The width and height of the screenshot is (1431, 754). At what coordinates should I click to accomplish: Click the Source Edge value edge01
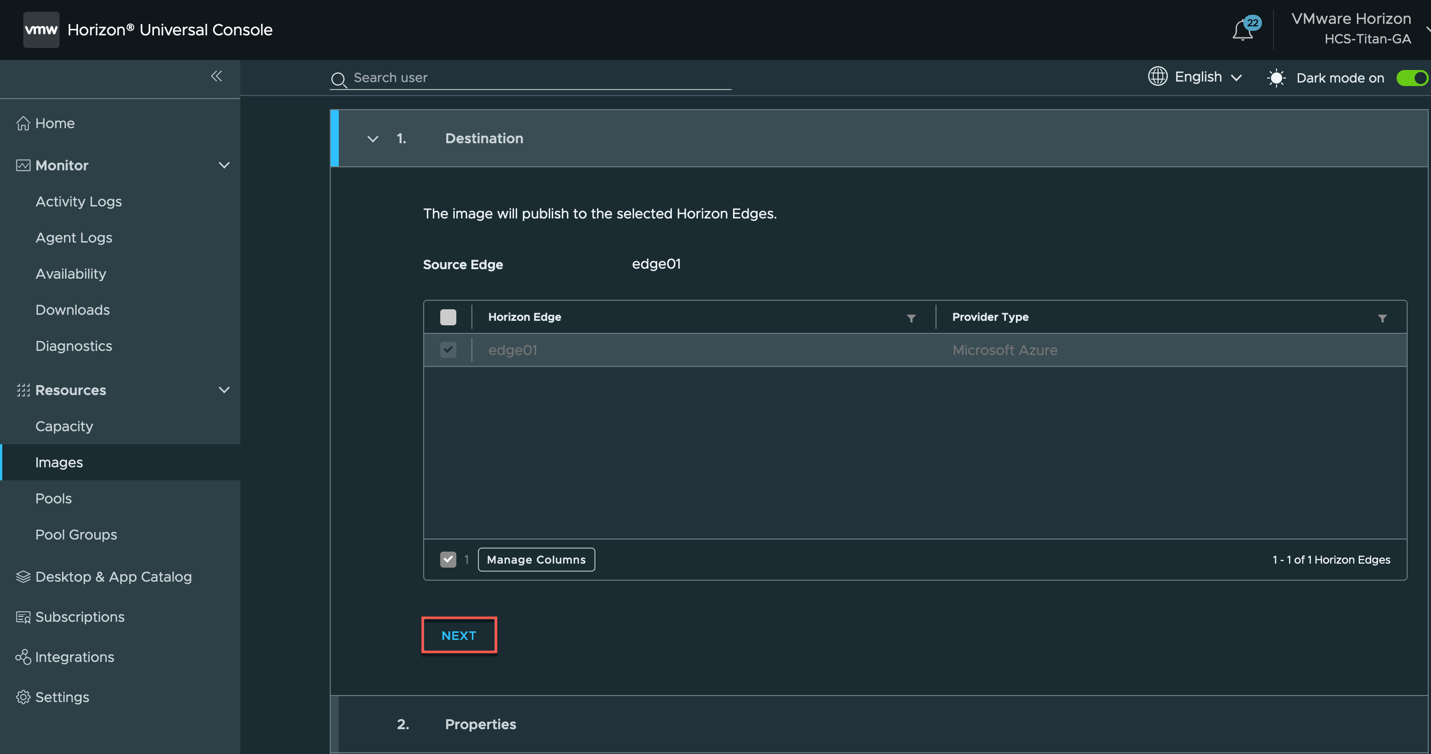(x=656, y=264)
